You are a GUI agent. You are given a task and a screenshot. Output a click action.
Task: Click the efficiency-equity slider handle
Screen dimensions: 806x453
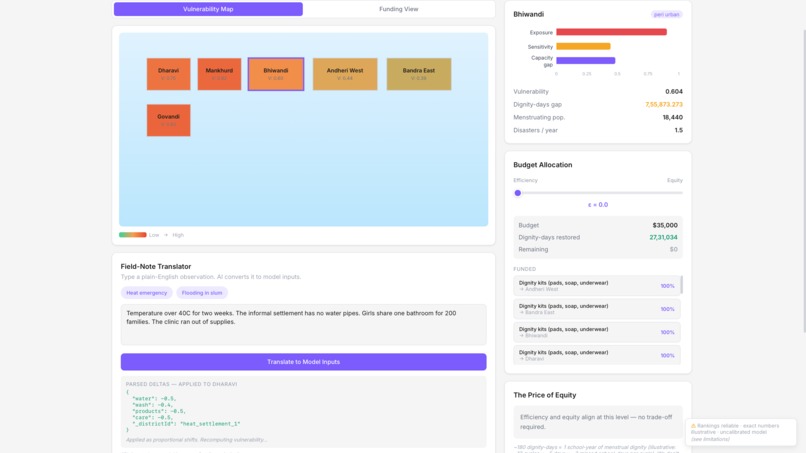coord(518,193)
